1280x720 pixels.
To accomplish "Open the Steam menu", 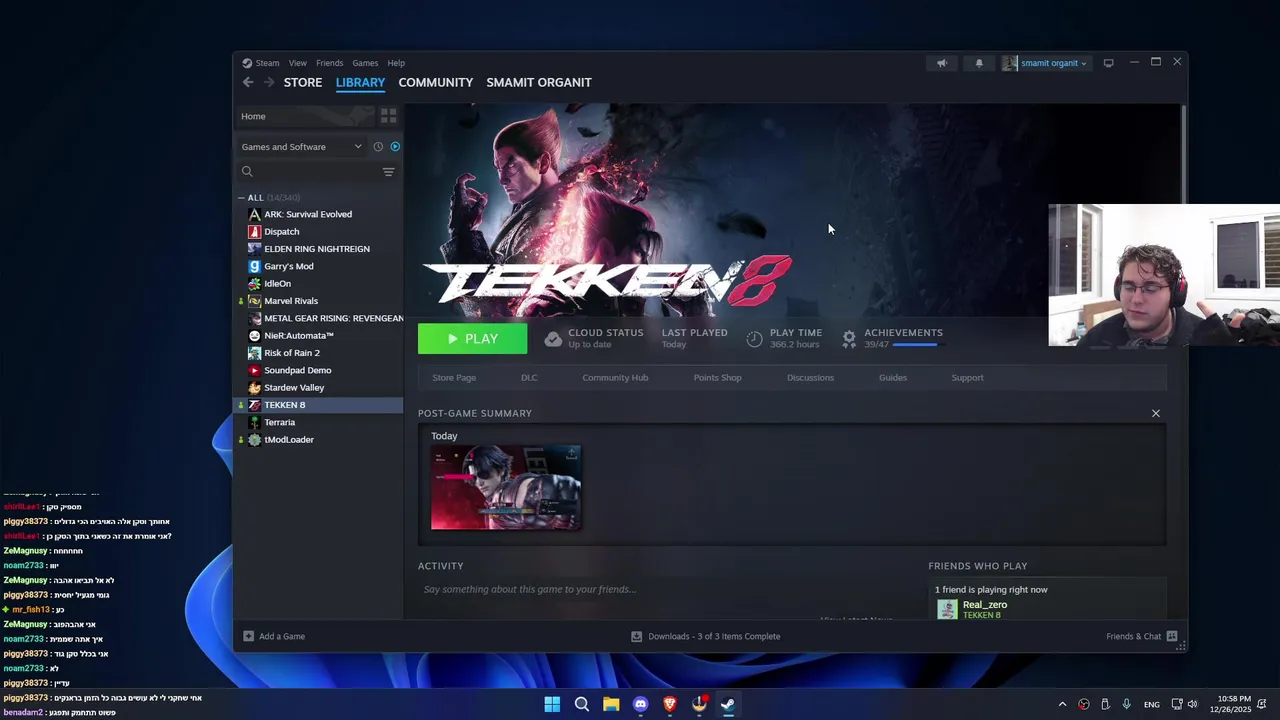I will click(x=267, y=63).
